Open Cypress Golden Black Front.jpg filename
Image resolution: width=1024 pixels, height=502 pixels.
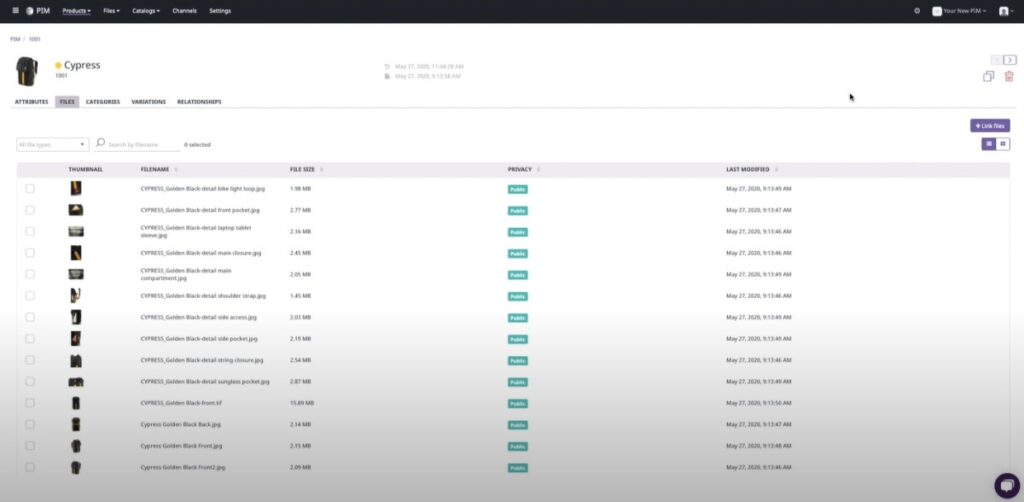tap(182, 446)
